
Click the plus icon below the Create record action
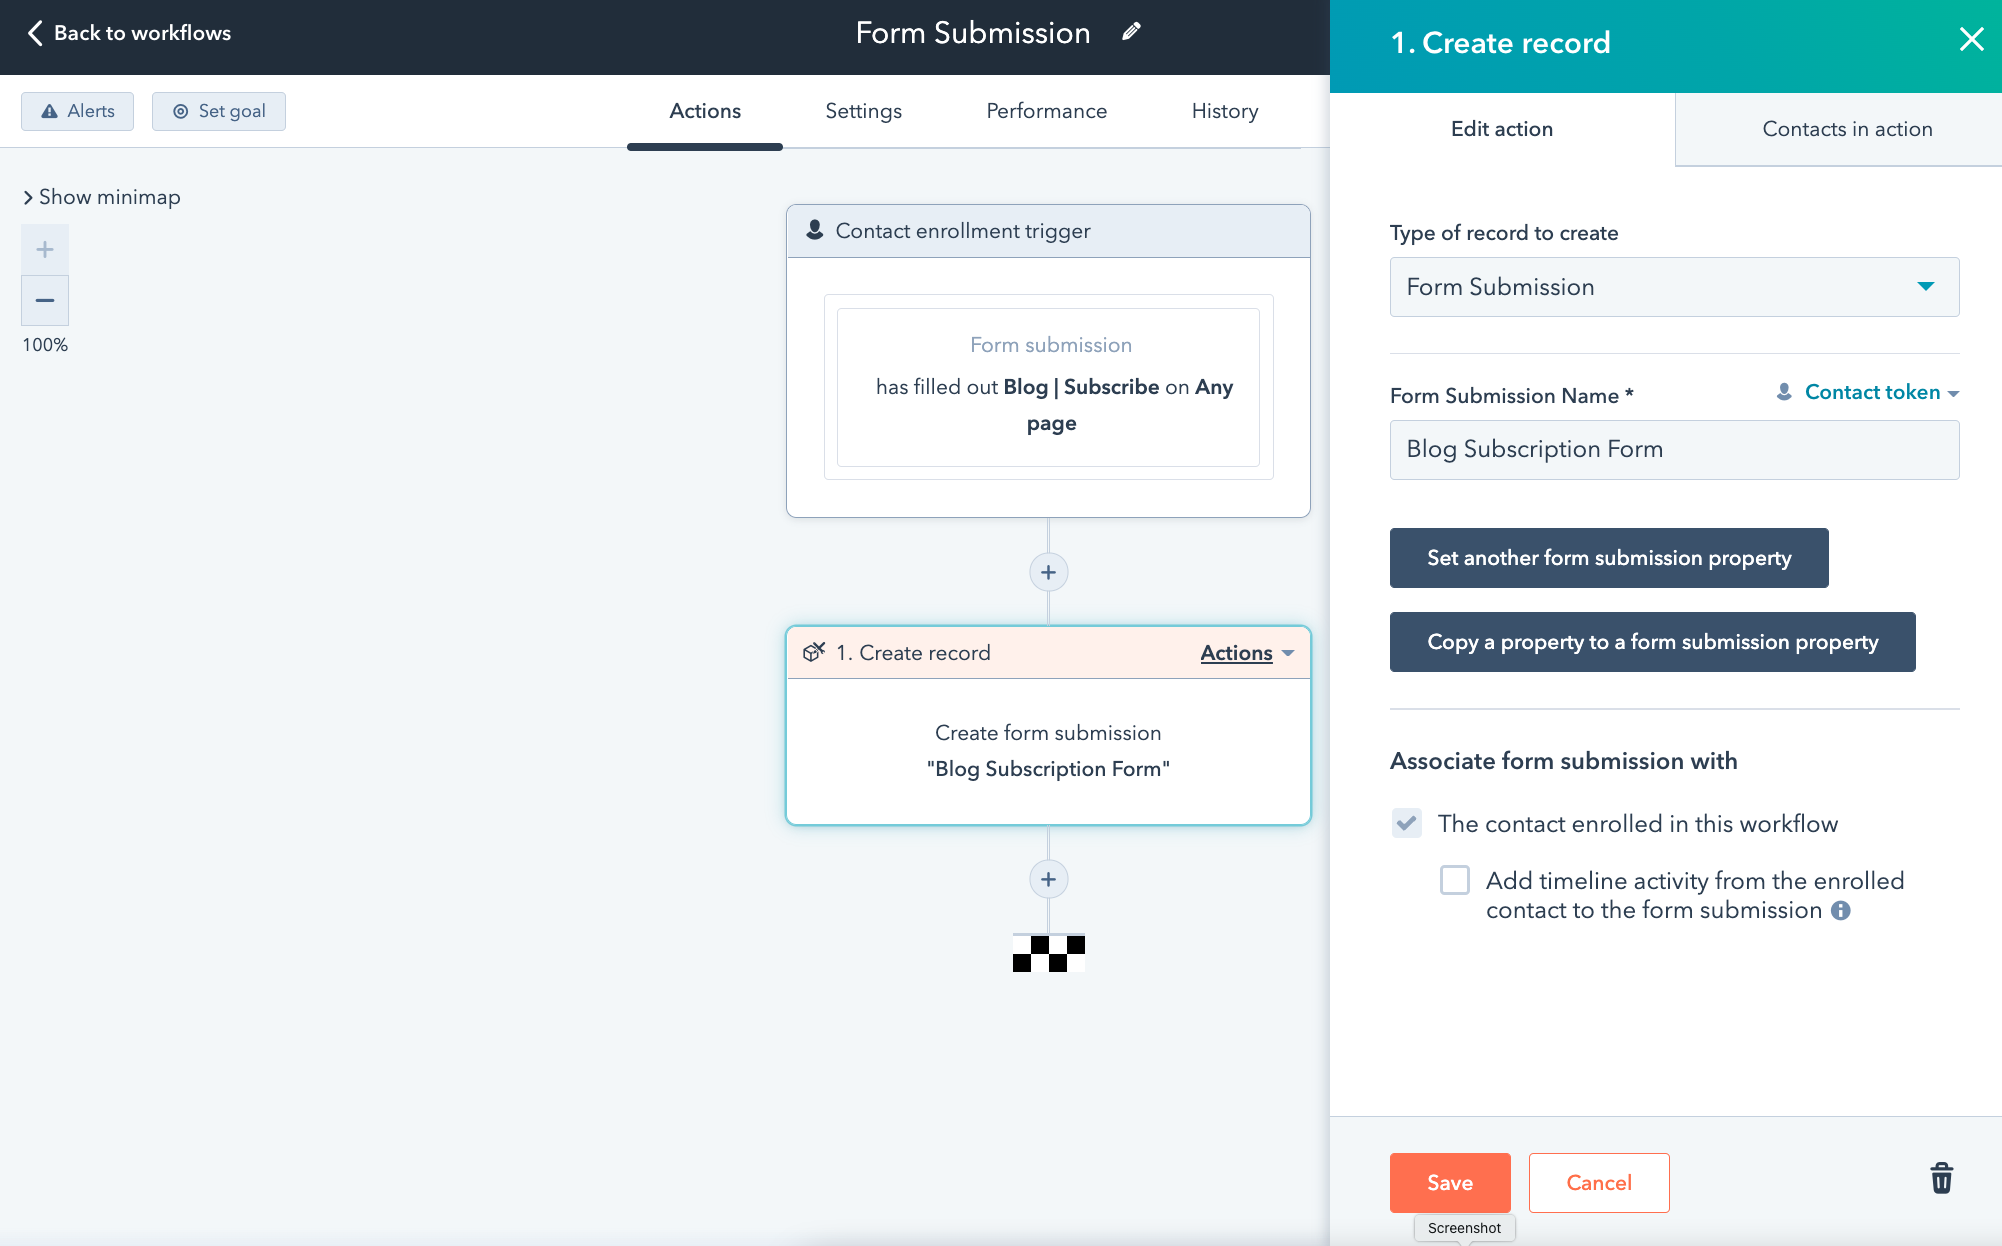(x=1048, y=879)
